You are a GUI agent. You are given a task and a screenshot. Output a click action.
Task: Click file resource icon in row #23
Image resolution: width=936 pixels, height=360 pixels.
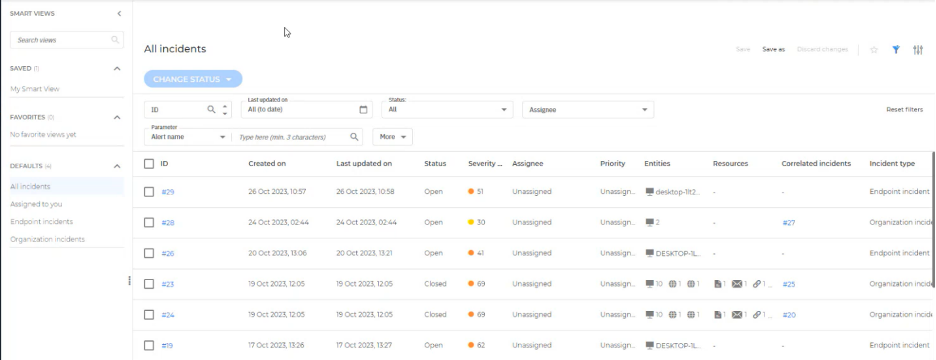[x=718, y=284]
